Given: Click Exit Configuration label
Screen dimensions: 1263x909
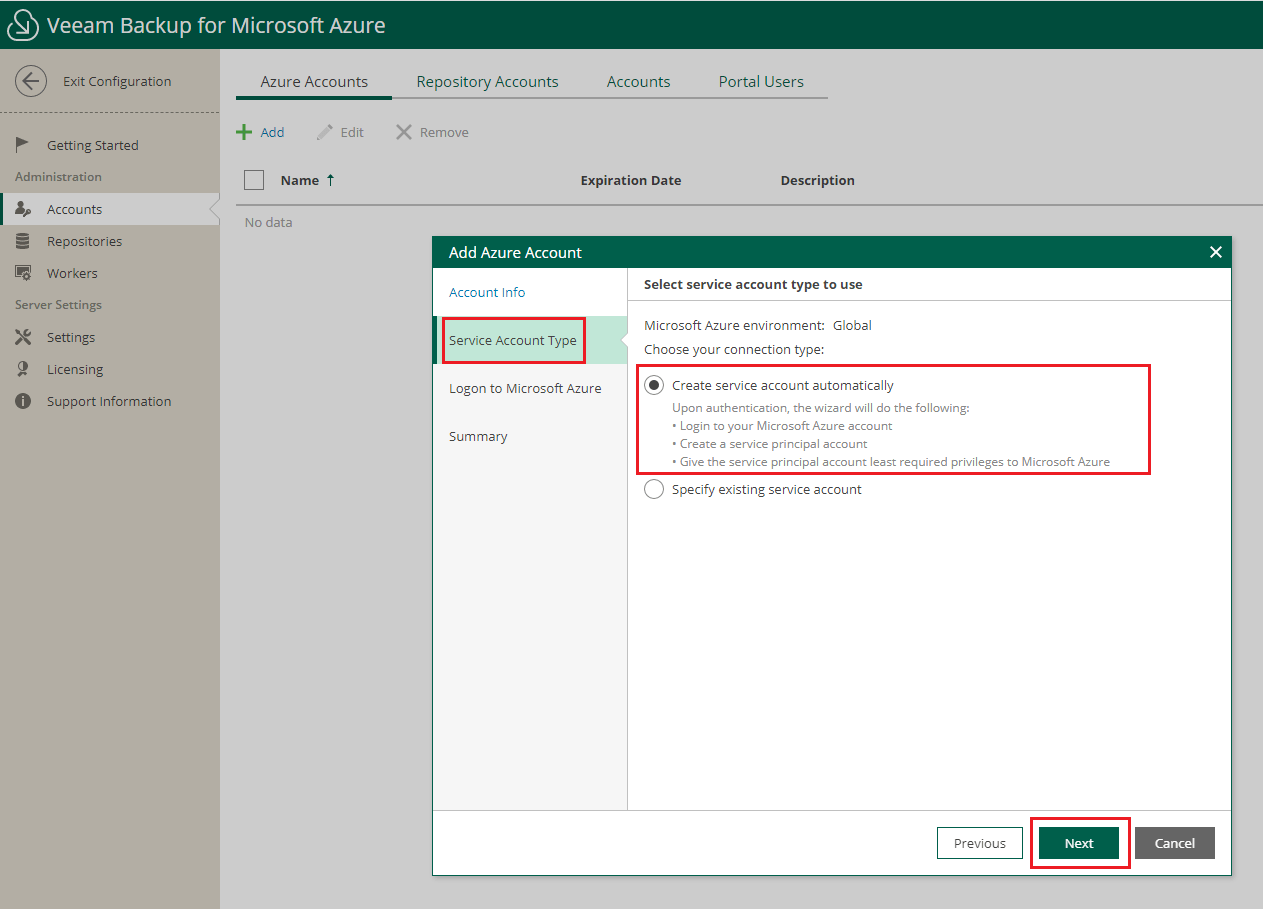Looking at the screenshot, I should 117,81.
